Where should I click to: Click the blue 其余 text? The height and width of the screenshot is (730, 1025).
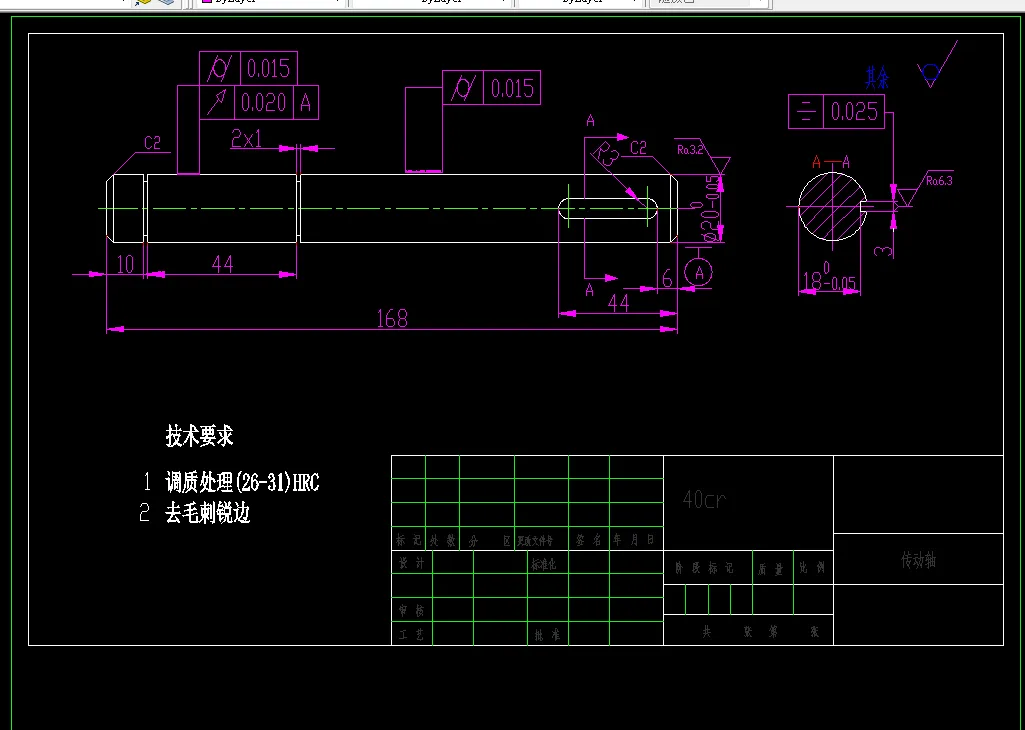pos(877,77)
